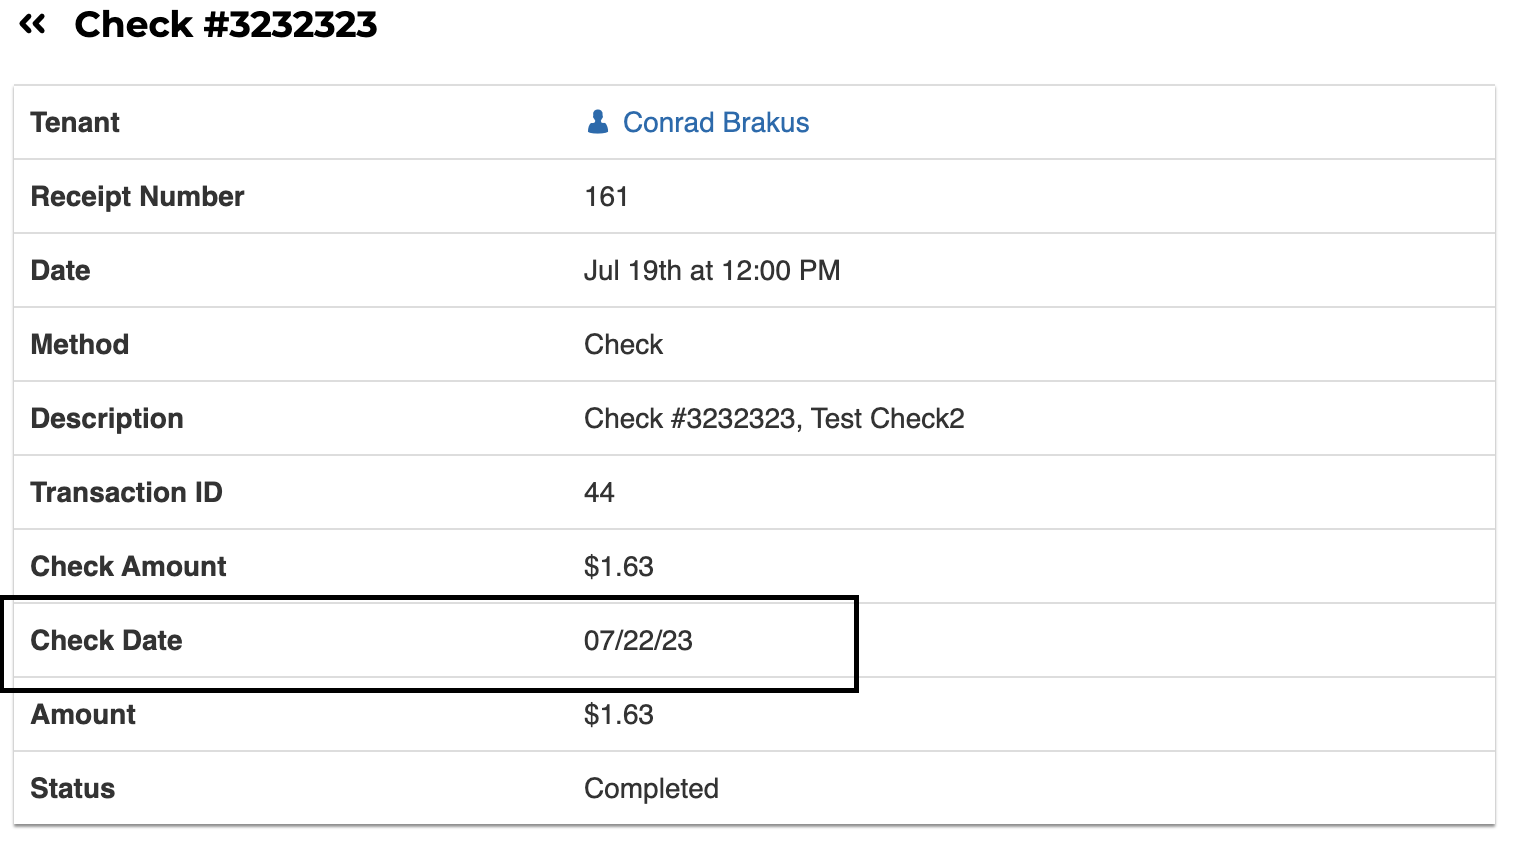The width and height of the screenshot is (1534, 844).
Task: Click the Completed status value
Action: click(651, 788)
